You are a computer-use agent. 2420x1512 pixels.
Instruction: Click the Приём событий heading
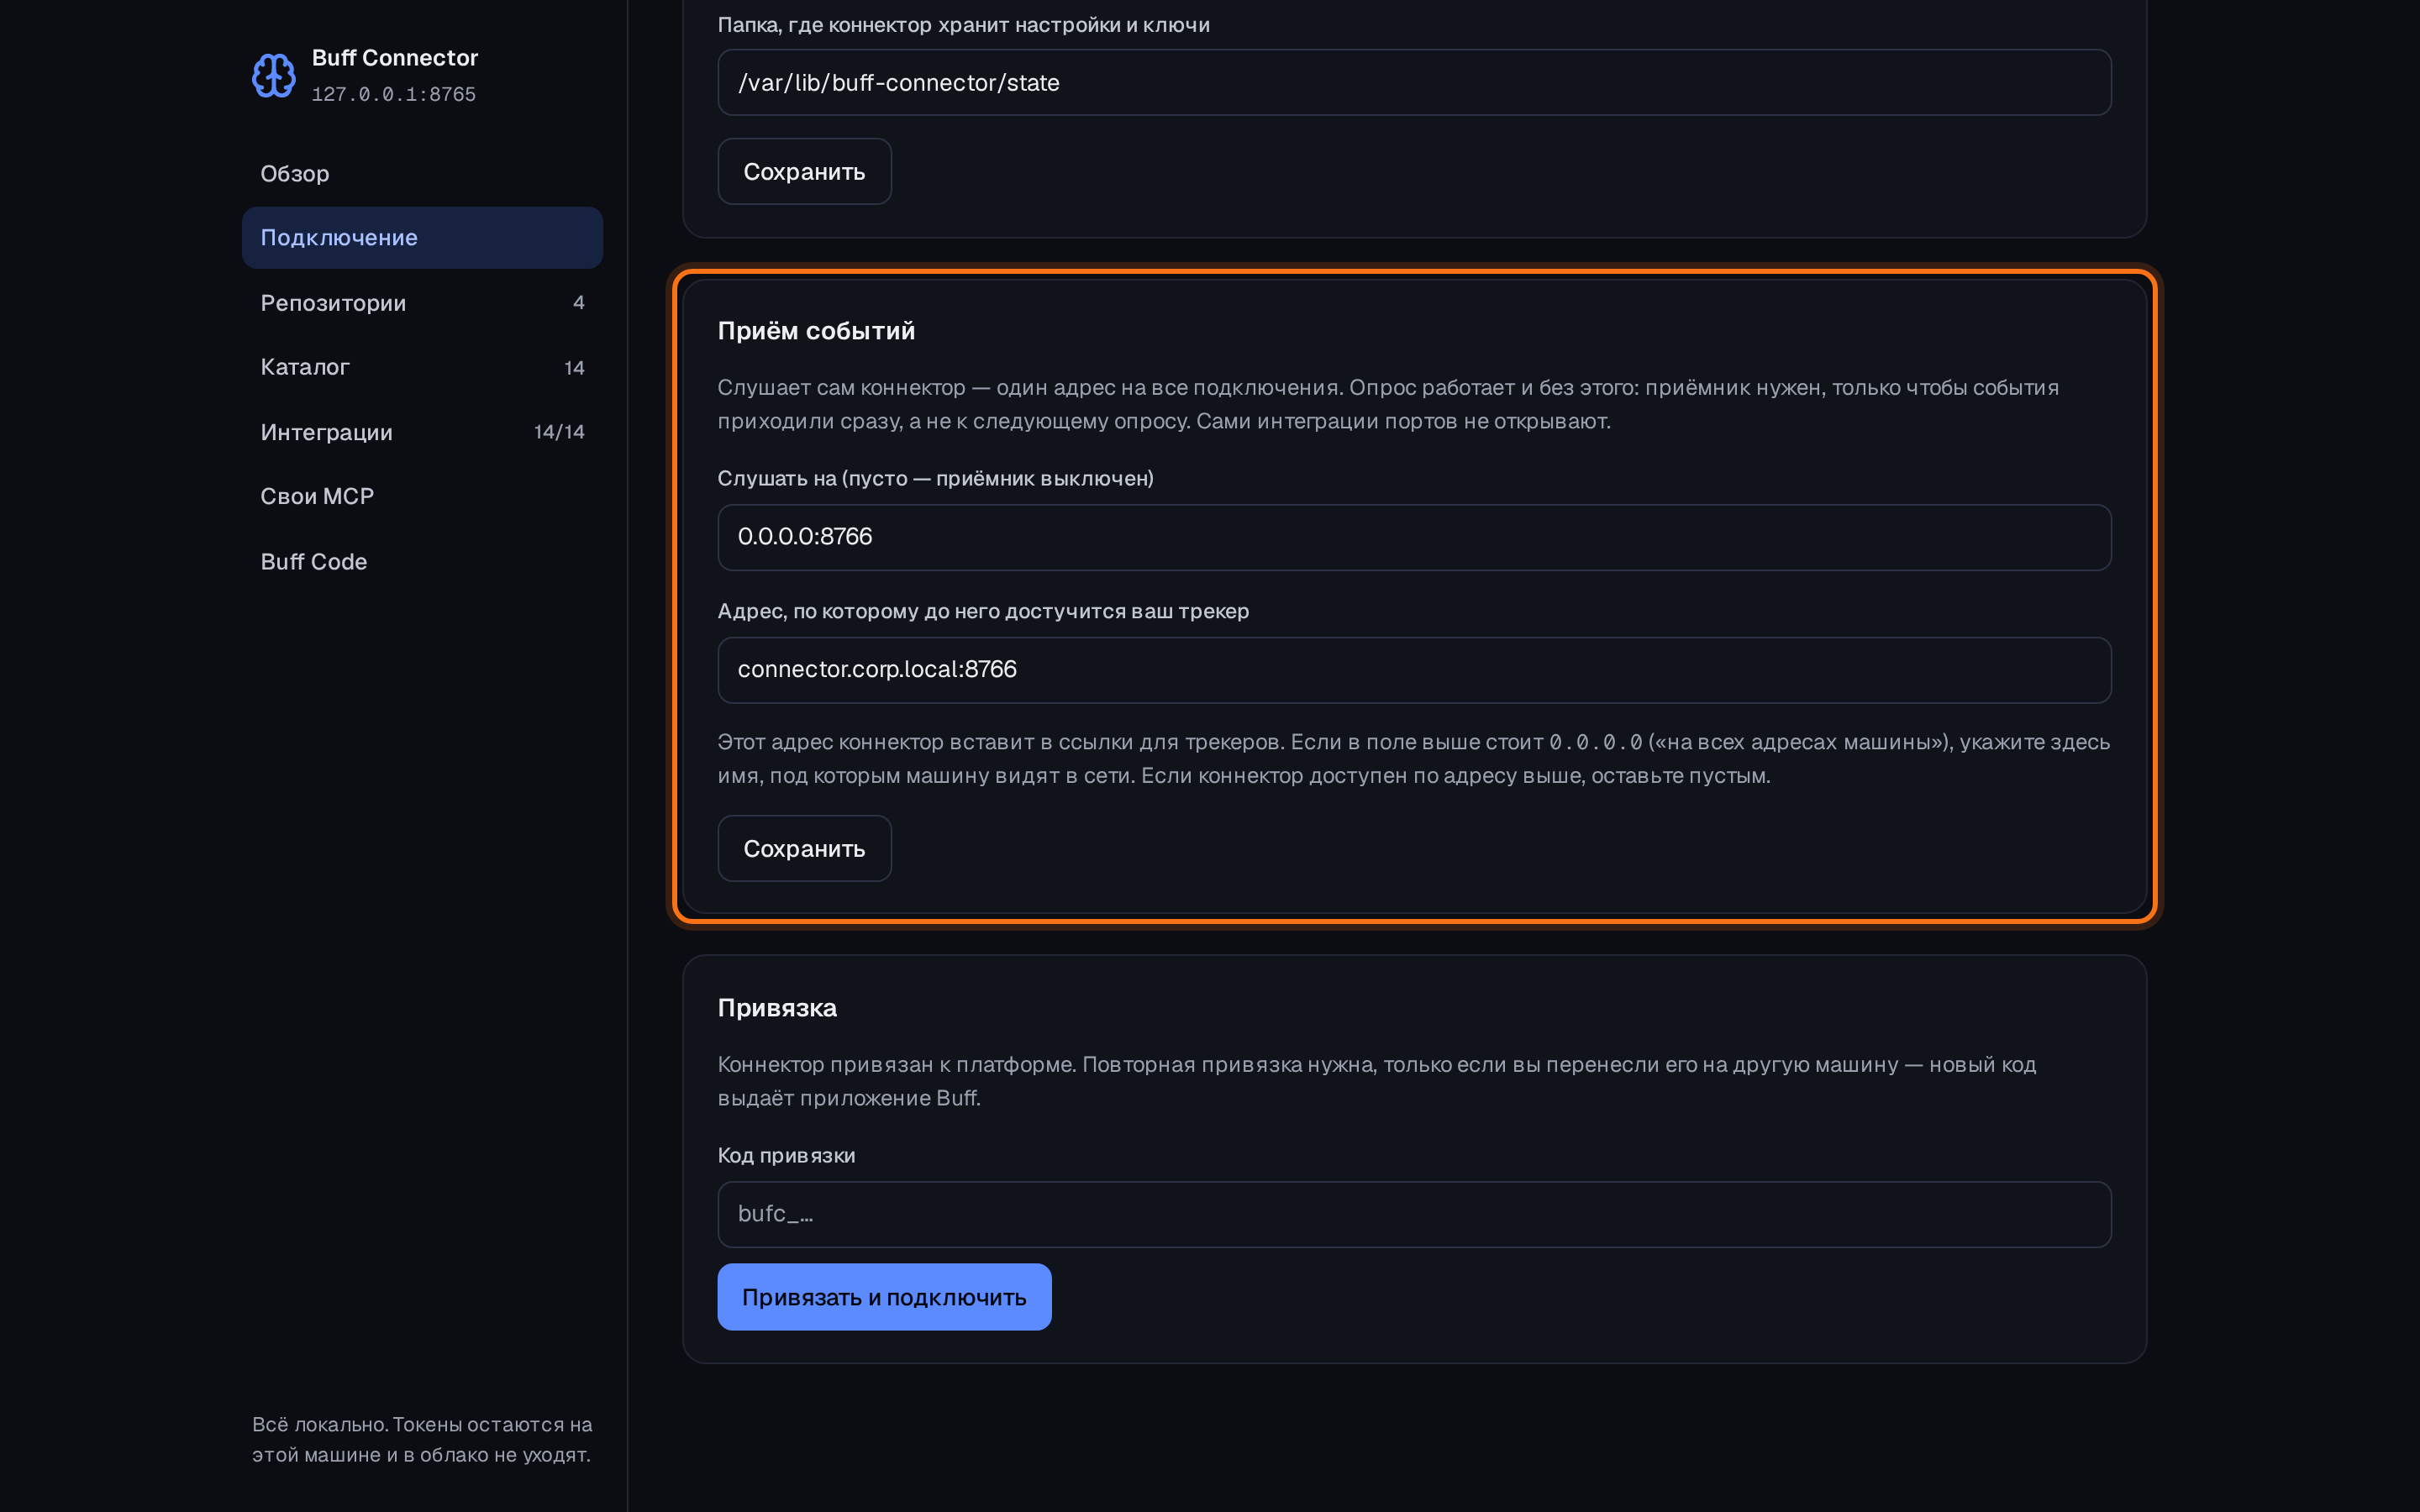point(816,331)
